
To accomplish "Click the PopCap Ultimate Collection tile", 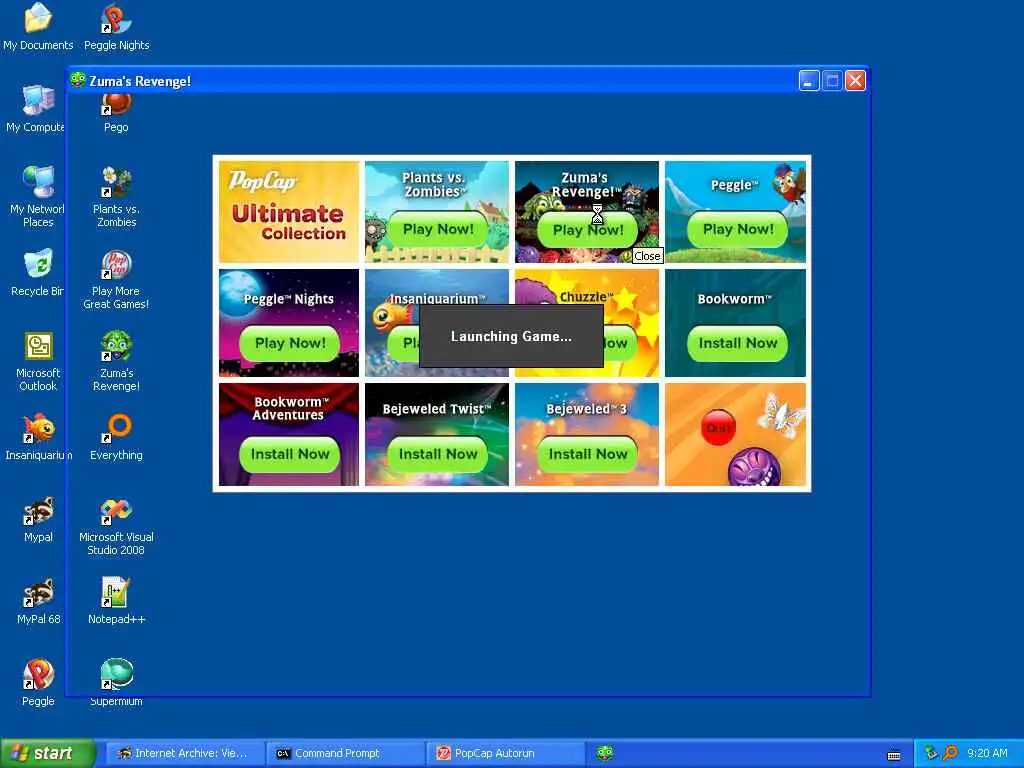I will [x=289, y=212].
